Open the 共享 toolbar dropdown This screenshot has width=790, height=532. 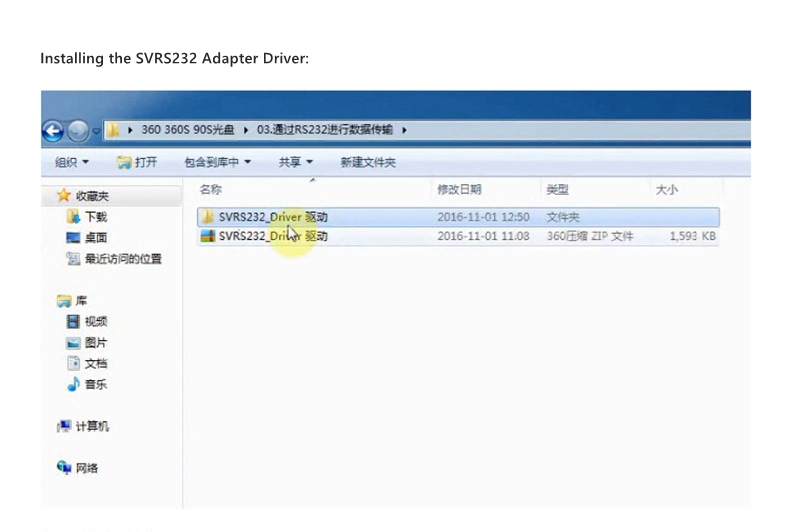(296, 162)
